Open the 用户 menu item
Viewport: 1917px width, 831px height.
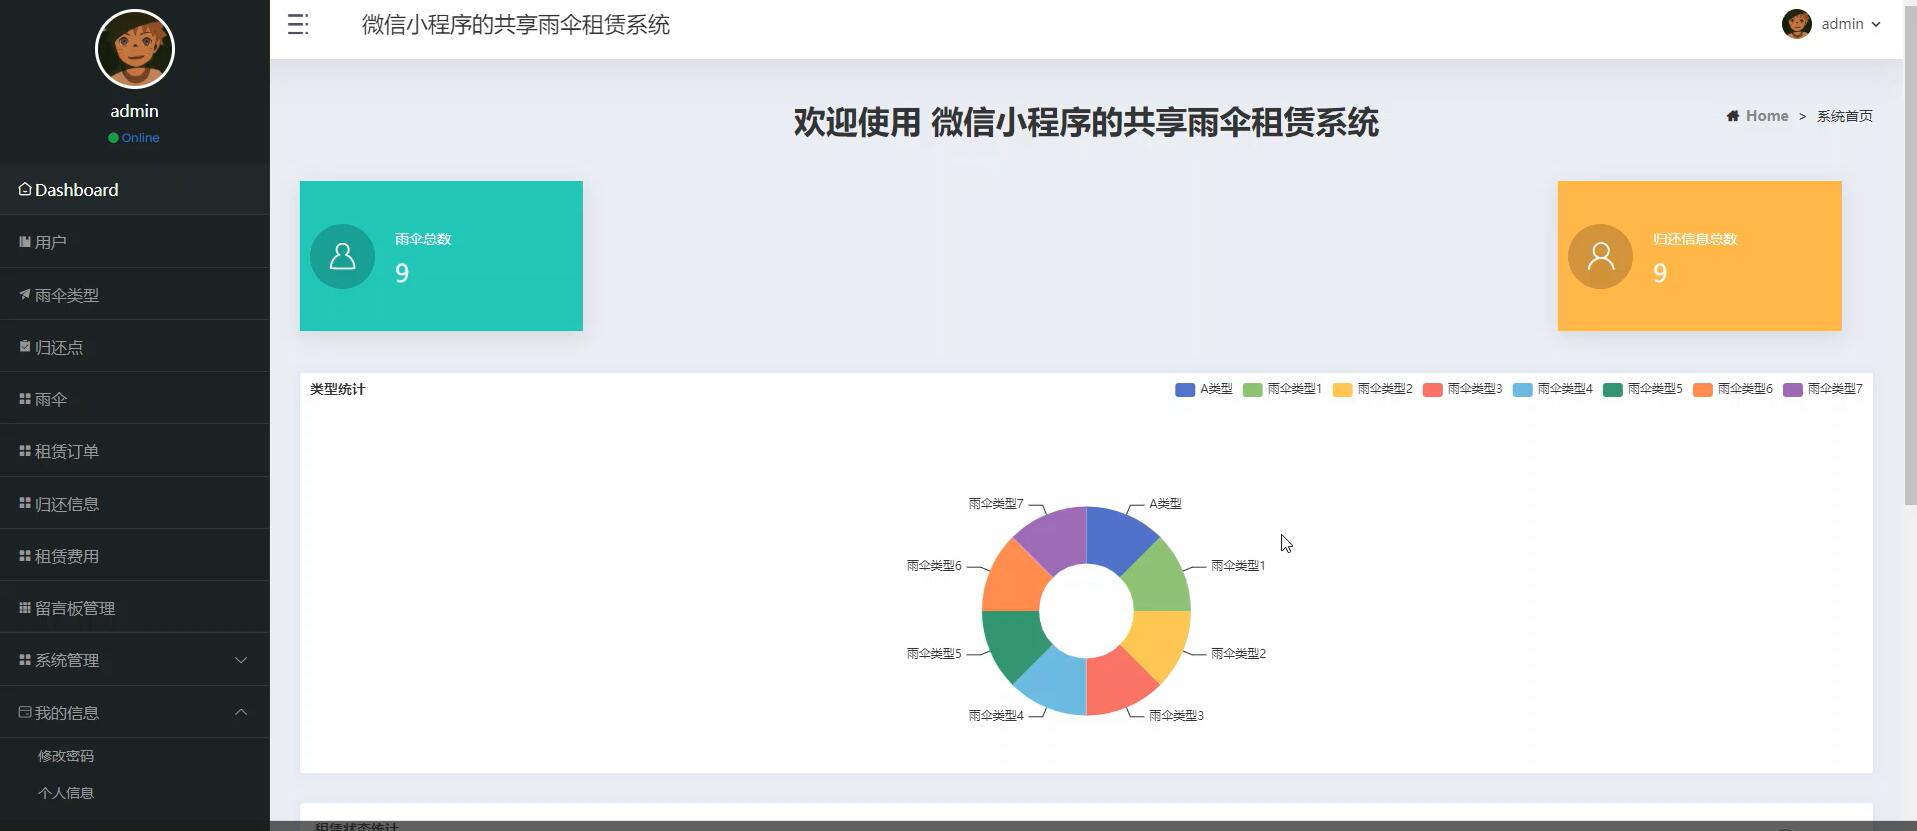(134, 242)
